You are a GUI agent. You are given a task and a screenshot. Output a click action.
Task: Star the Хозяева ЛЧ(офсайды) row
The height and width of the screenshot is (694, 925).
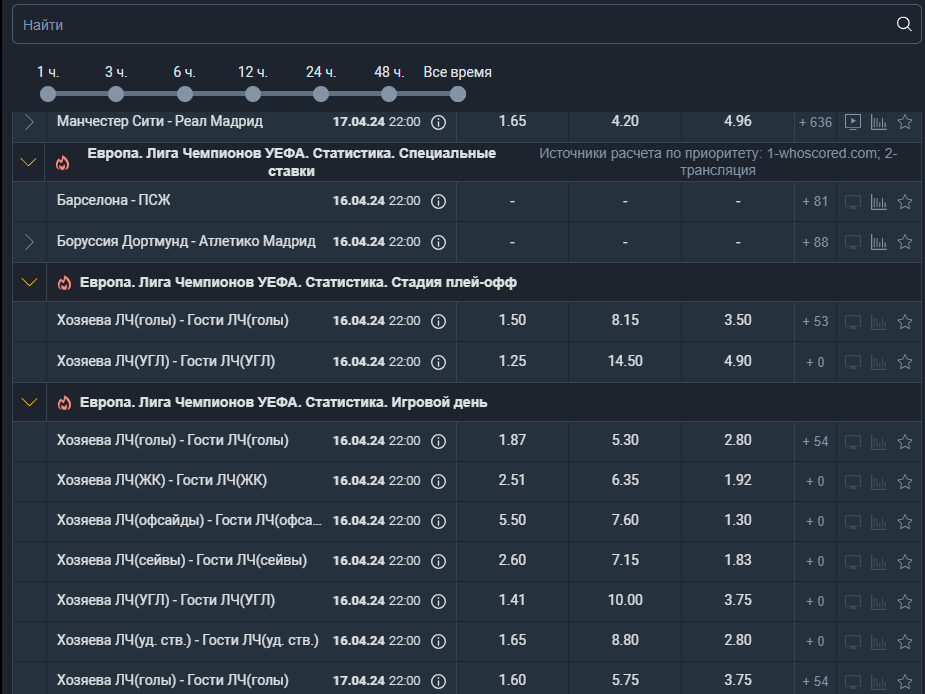(x=905, y=521)
